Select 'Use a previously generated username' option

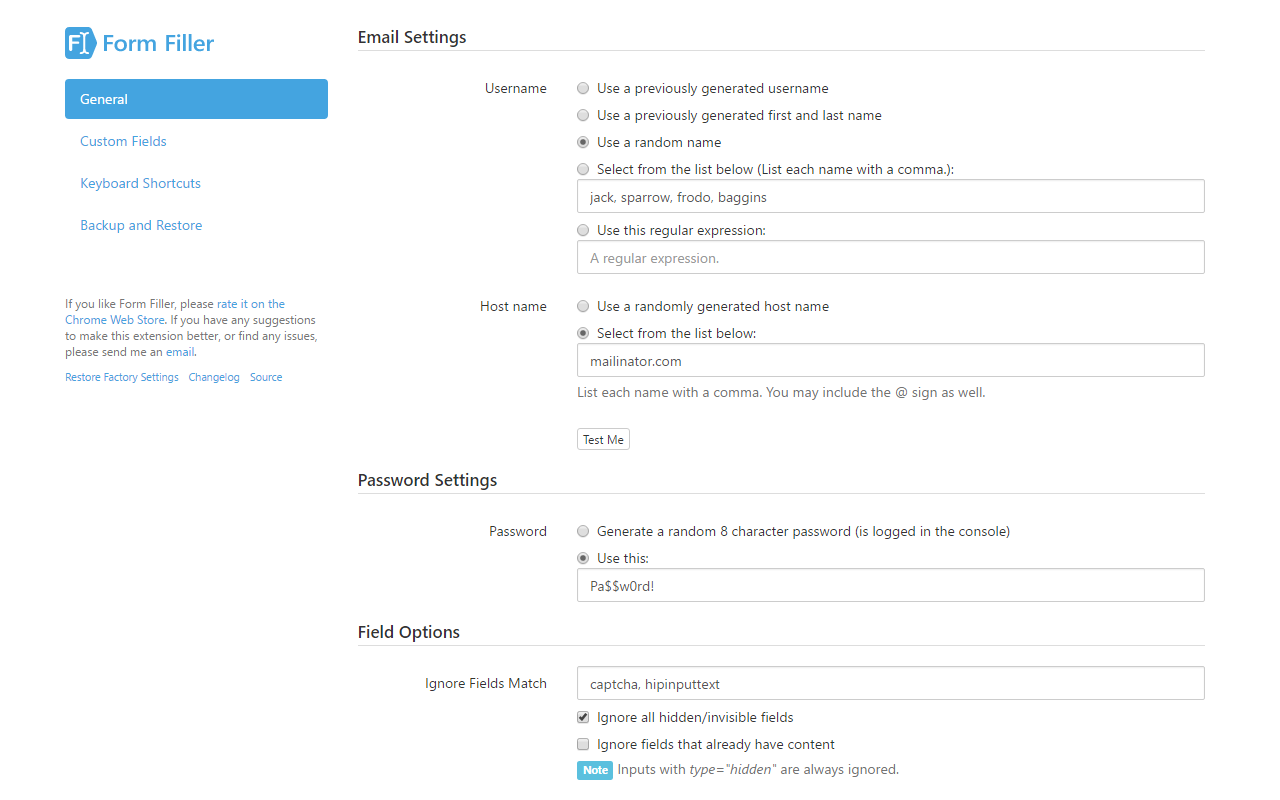[583, 88]
